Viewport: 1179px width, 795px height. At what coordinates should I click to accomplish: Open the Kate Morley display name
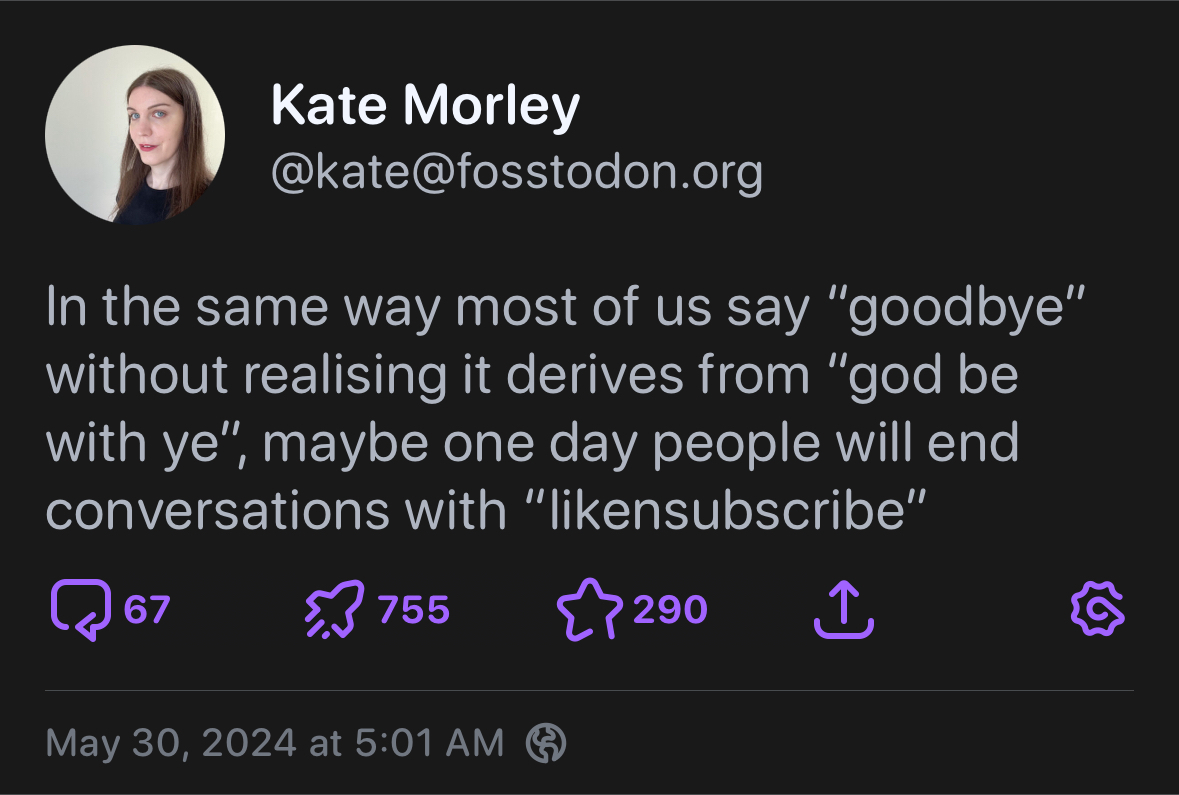pyautogui.click(x=426, y=105)
